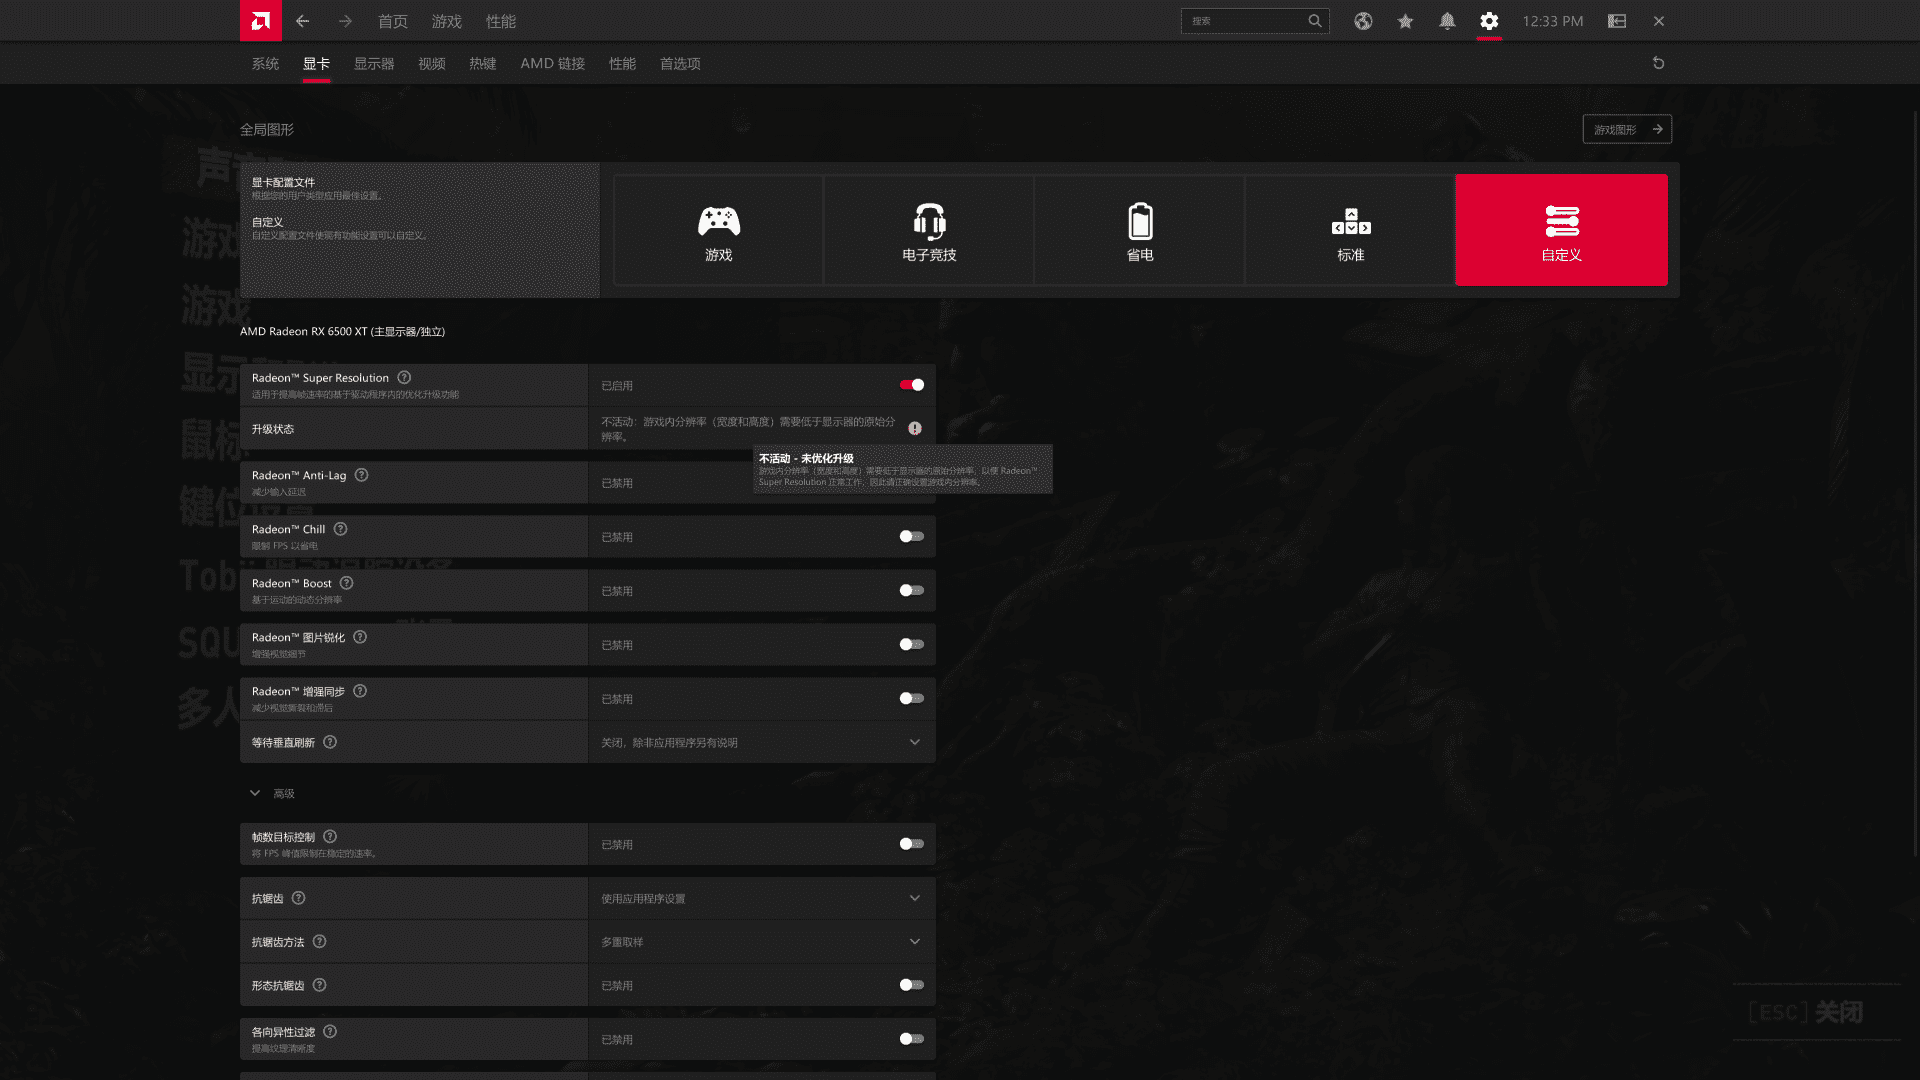1920x1080 pixels.
Task: Enable 各向异性过滤 toggle
Action: point(911,1039)
